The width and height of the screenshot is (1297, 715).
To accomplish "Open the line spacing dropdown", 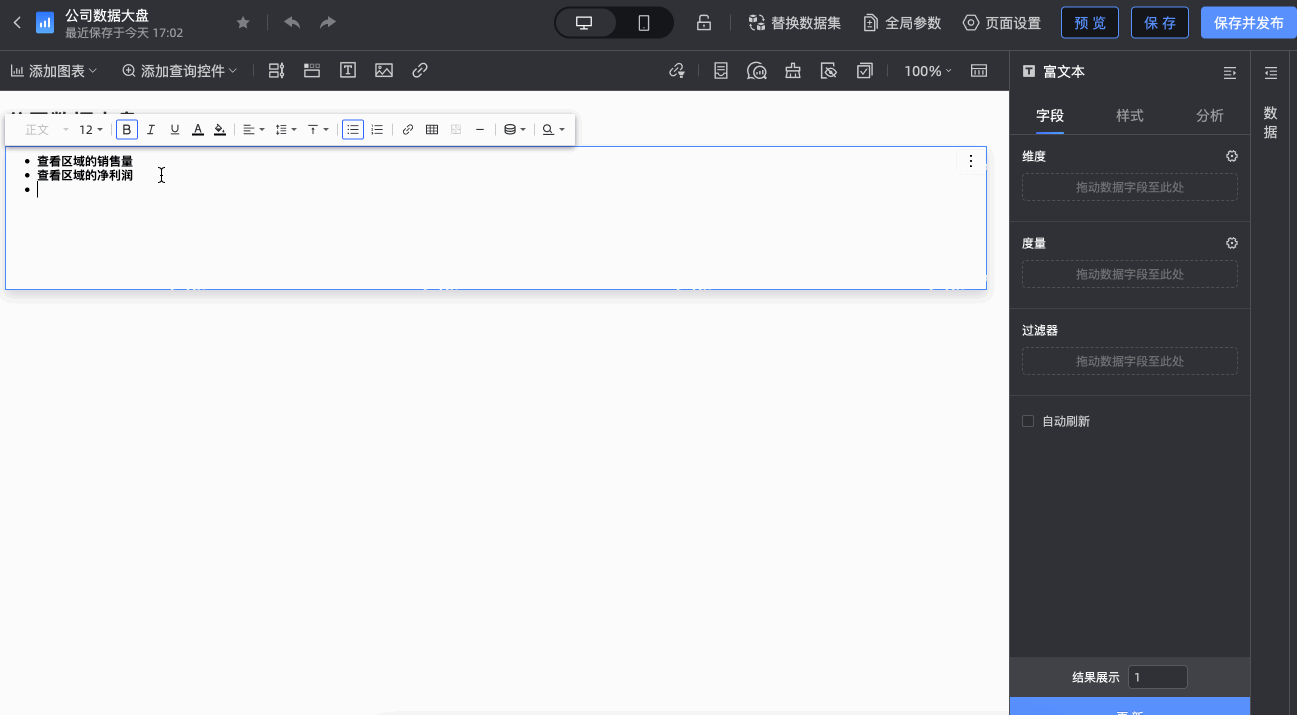I will (286, 130).
